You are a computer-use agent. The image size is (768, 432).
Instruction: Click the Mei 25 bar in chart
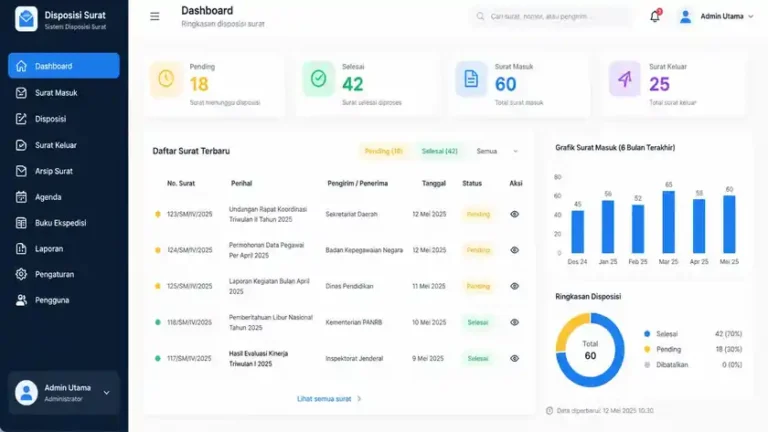pos(729,224)
